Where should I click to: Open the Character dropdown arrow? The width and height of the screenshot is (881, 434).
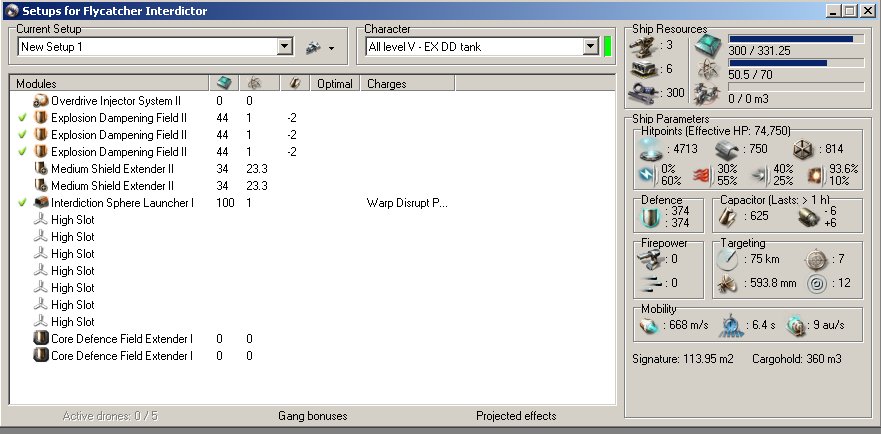pos(591,47)
